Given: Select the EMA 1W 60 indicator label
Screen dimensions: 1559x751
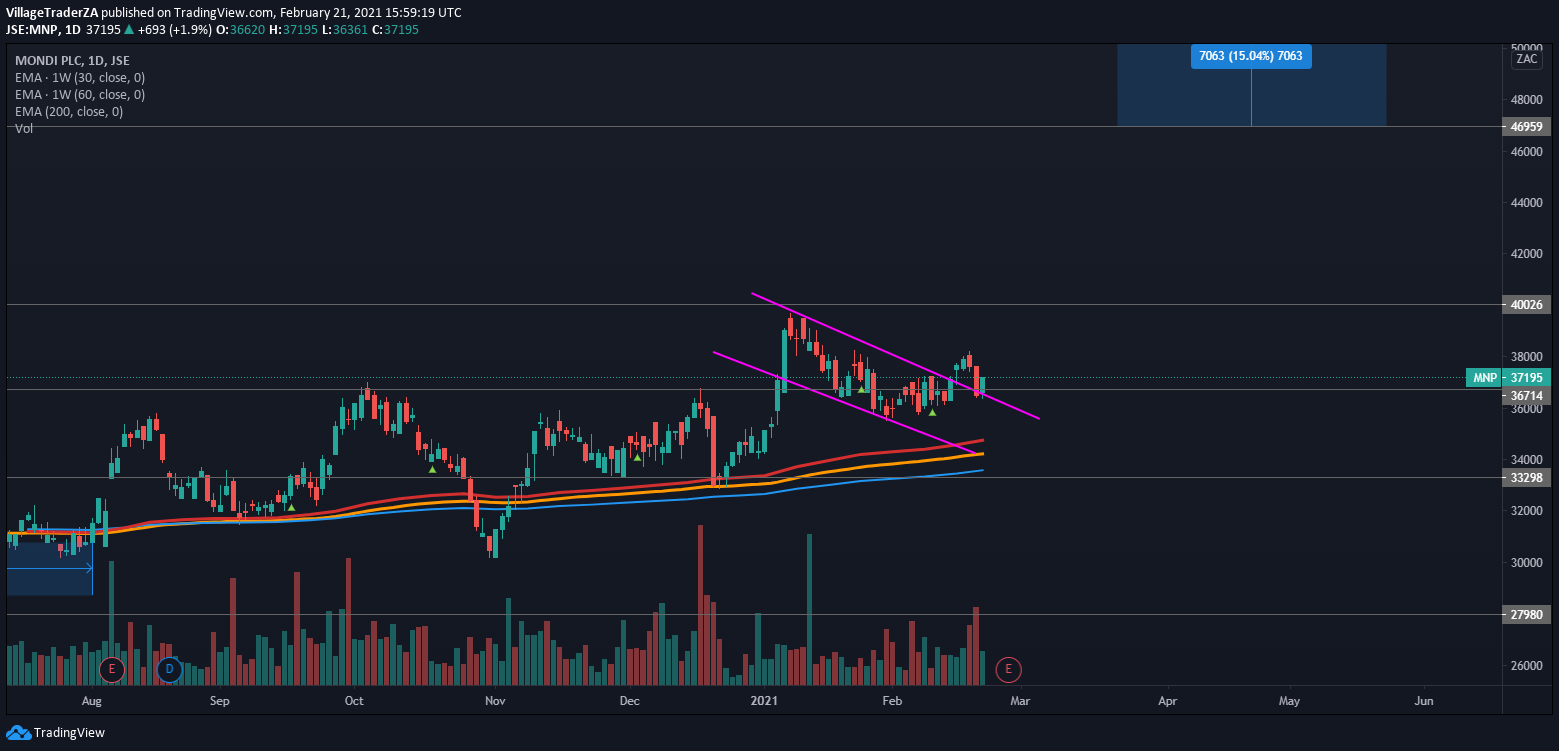Looking at the screenshot, I should pyautogui.click(x=80, y=94).
